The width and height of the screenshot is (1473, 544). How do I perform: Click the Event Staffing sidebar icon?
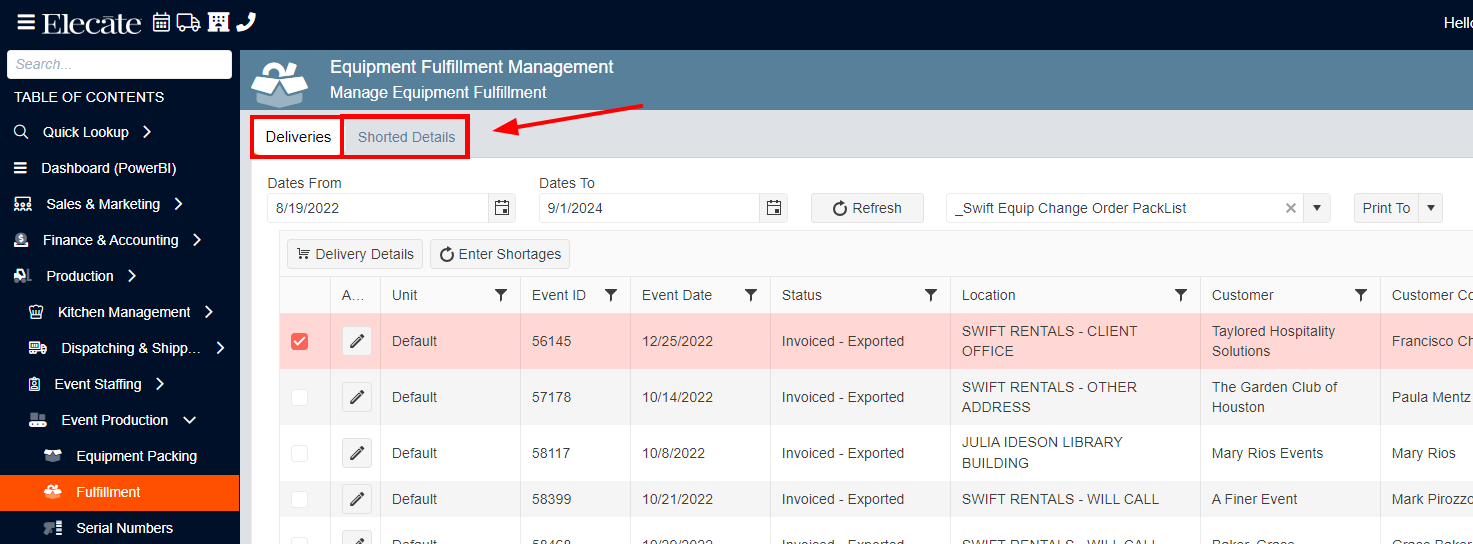pyautogui.click(x=35, y=384)
